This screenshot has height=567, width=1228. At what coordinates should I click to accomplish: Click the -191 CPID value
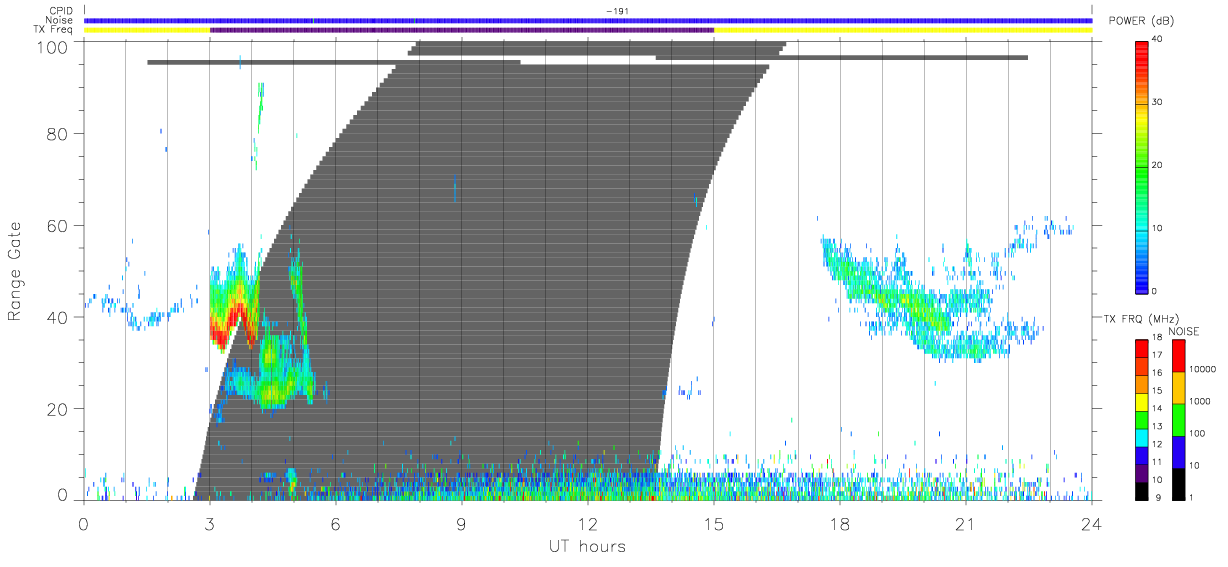[x=617, y=11]
